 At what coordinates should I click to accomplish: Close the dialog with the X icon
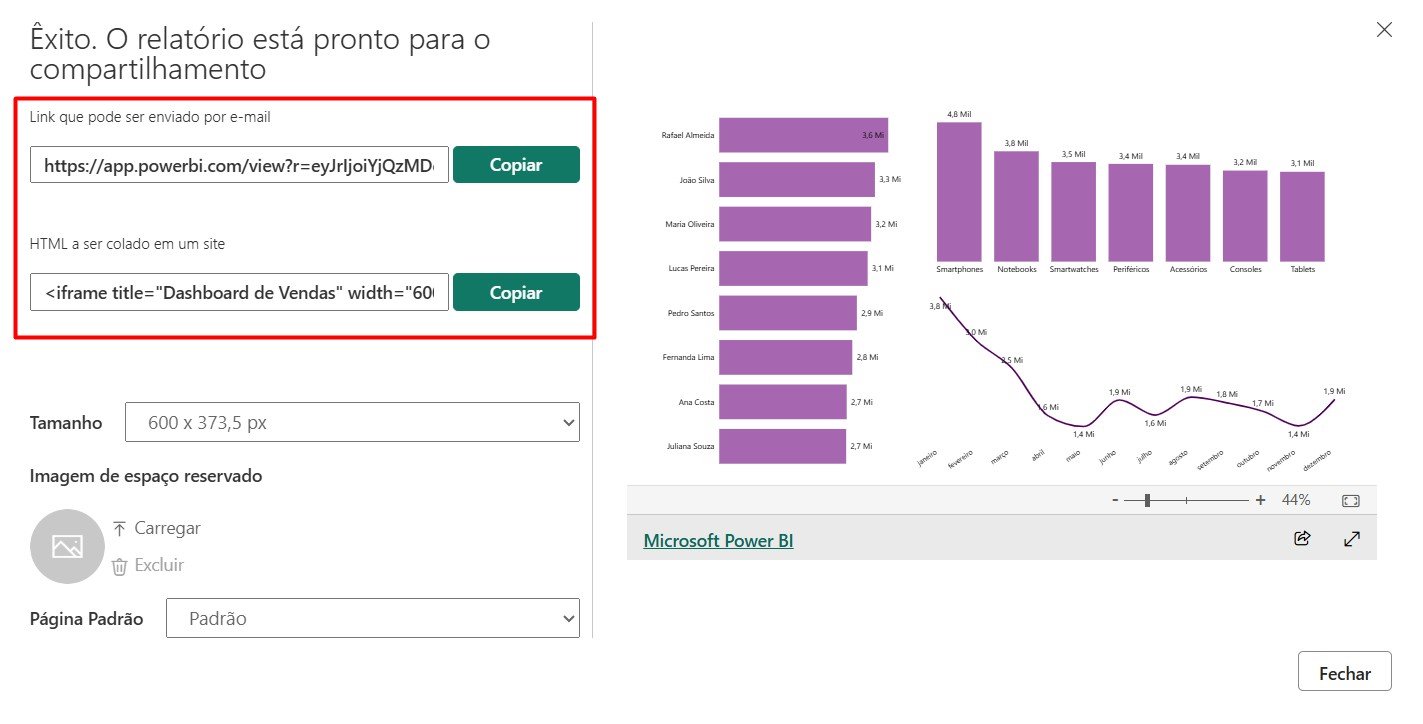pyautogui.click(x=1384, y=30)
